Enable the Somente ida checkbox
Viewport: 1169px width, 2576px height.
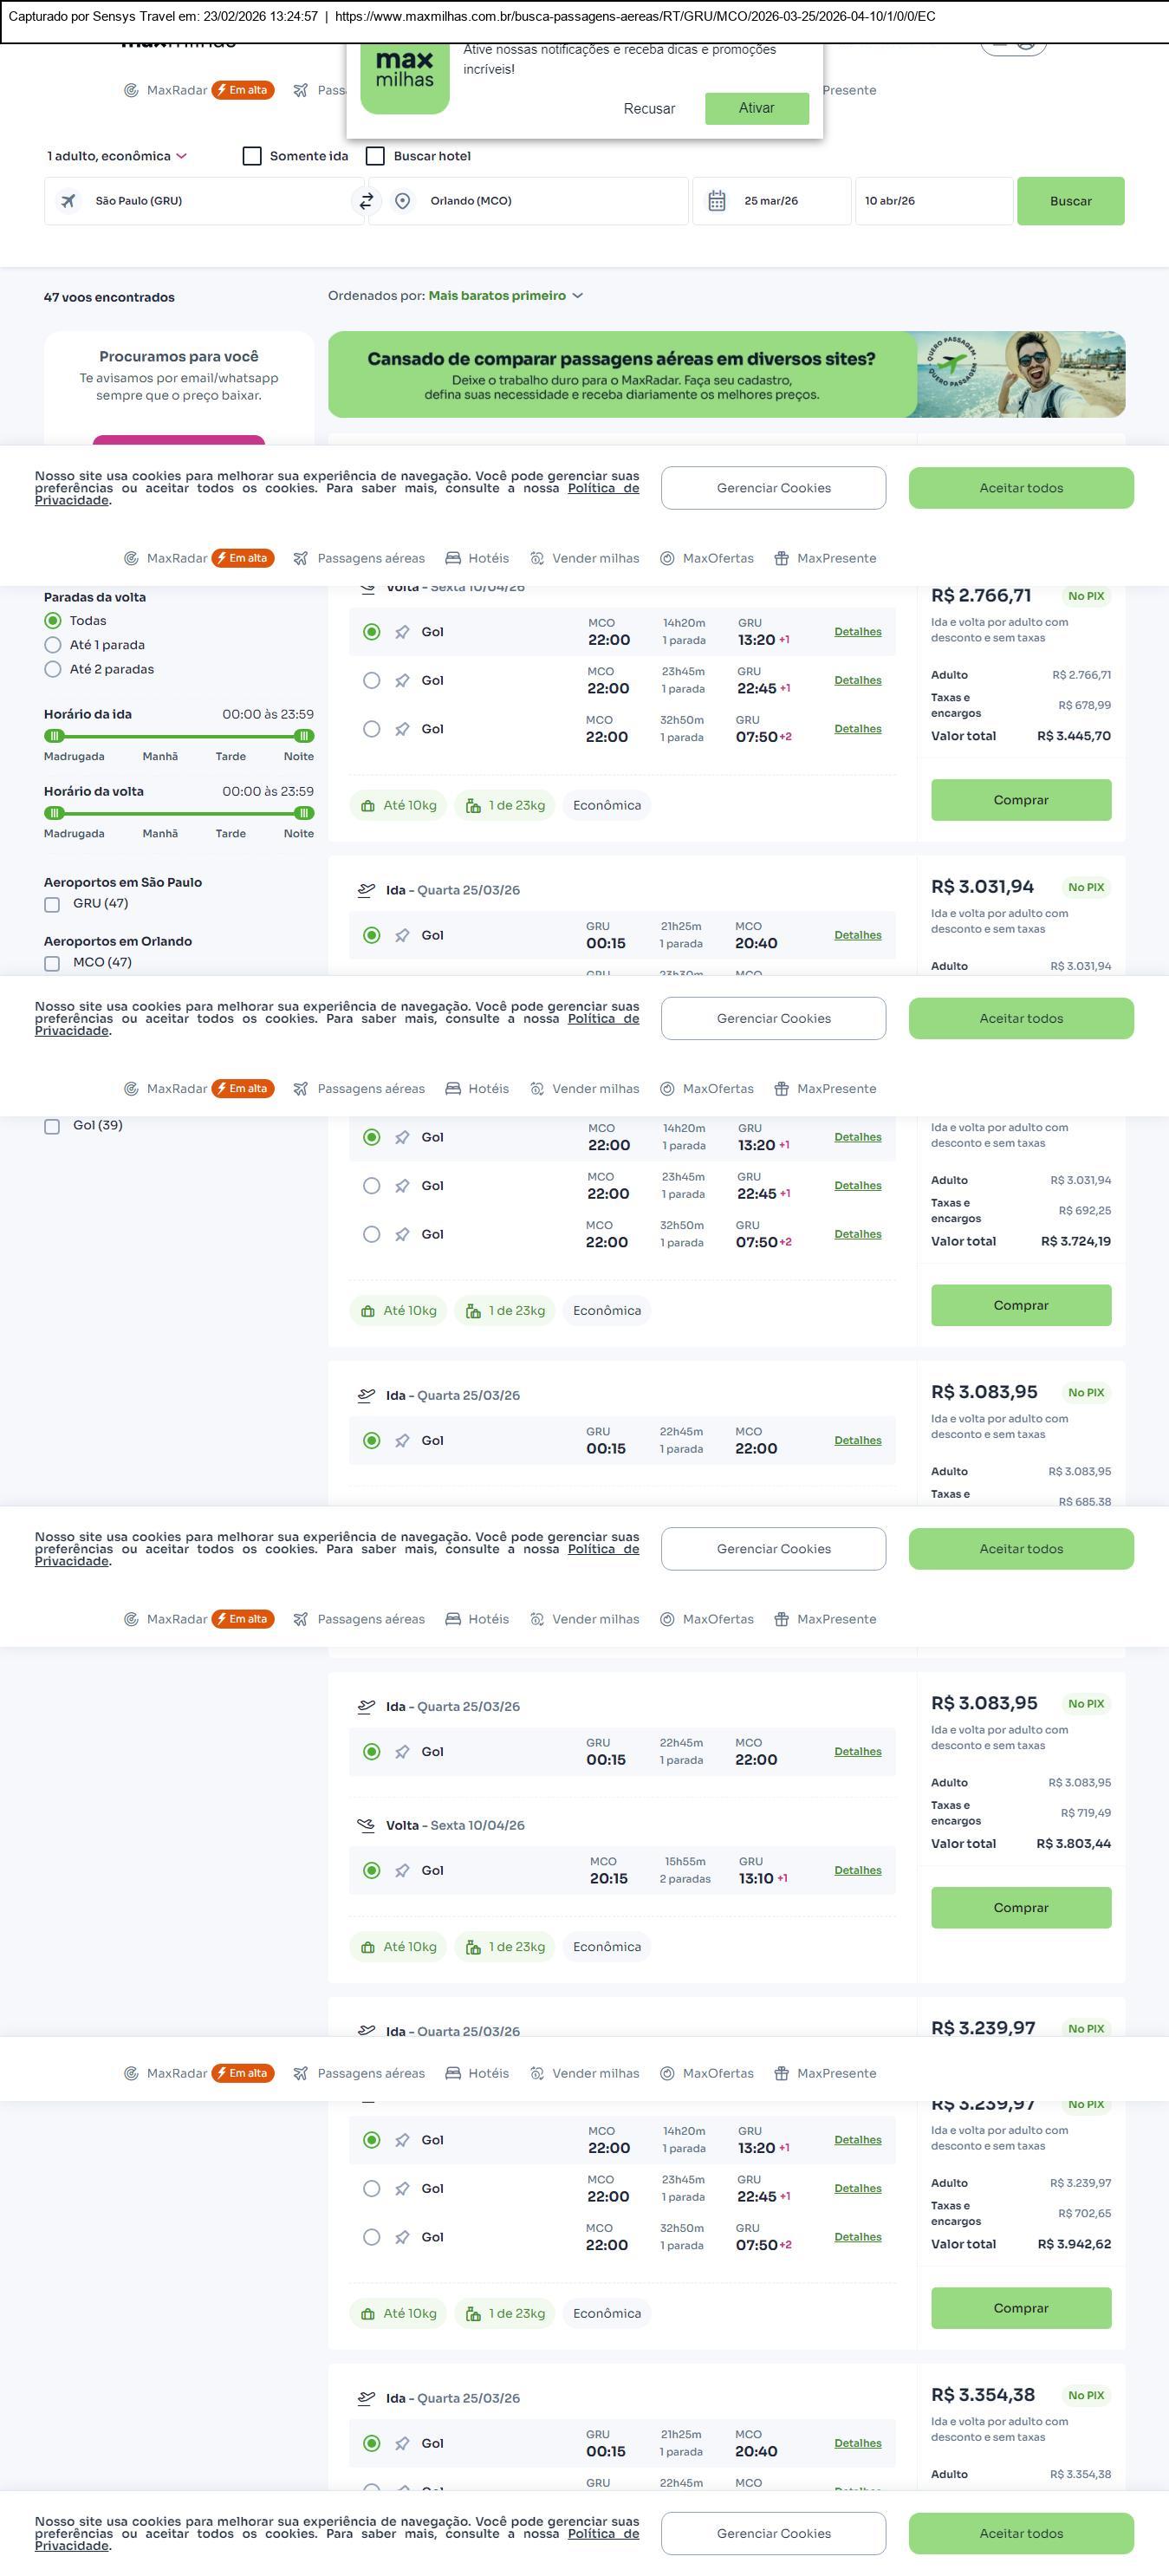click(x=252, y=156)
